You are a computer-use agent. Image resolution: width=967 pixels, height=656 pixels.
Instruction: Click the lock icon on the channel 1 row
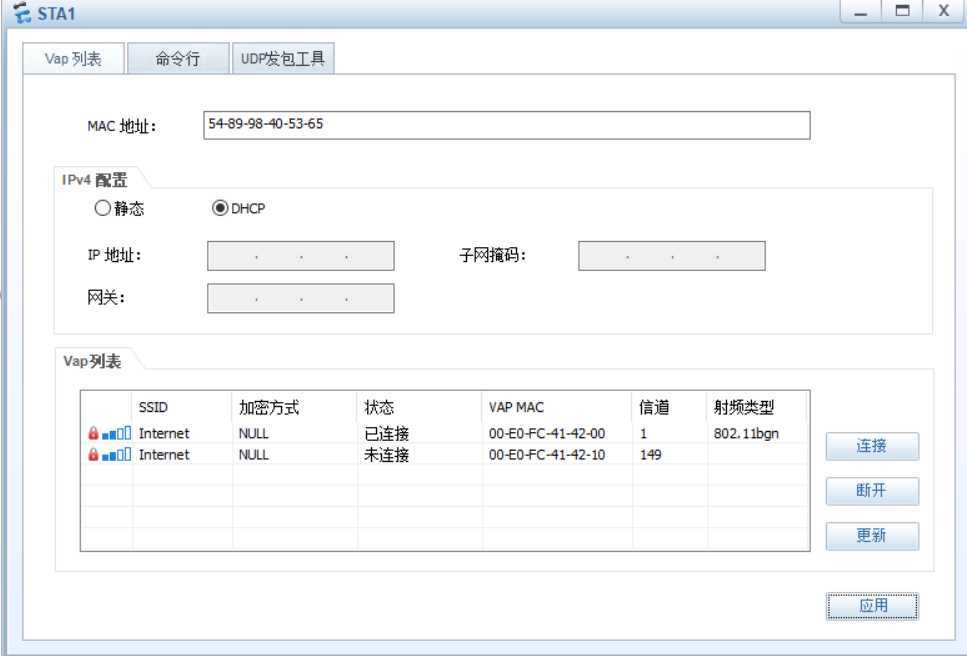click(93, 433)
